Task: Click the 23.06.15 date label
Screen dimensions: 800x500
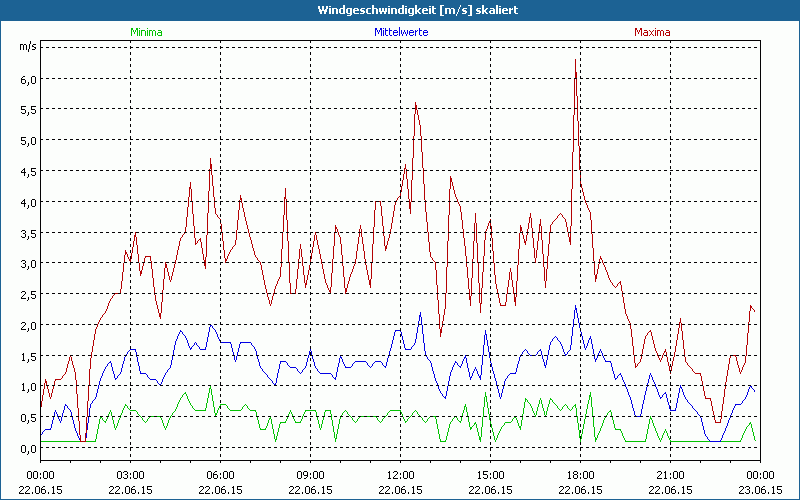Action: (x=760, y=490)
